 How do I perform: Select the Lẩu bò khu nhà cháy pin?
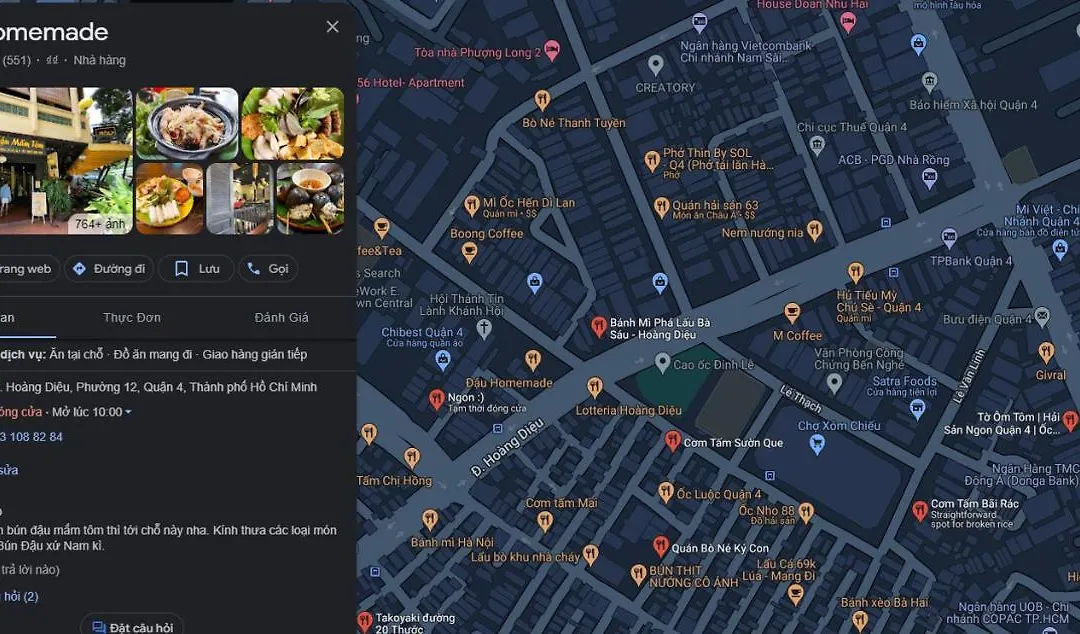pyautogui.click(x=590, y=554)
